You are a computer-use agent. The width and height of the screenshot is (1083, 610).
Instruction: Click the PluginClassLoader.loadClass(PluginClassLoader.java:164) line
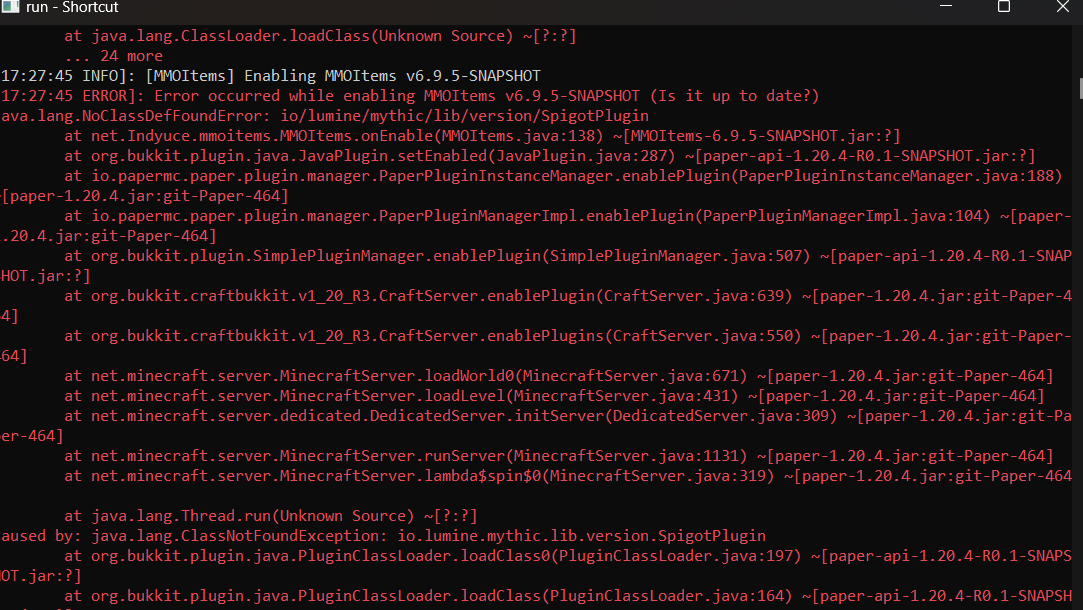coord(568,597)
